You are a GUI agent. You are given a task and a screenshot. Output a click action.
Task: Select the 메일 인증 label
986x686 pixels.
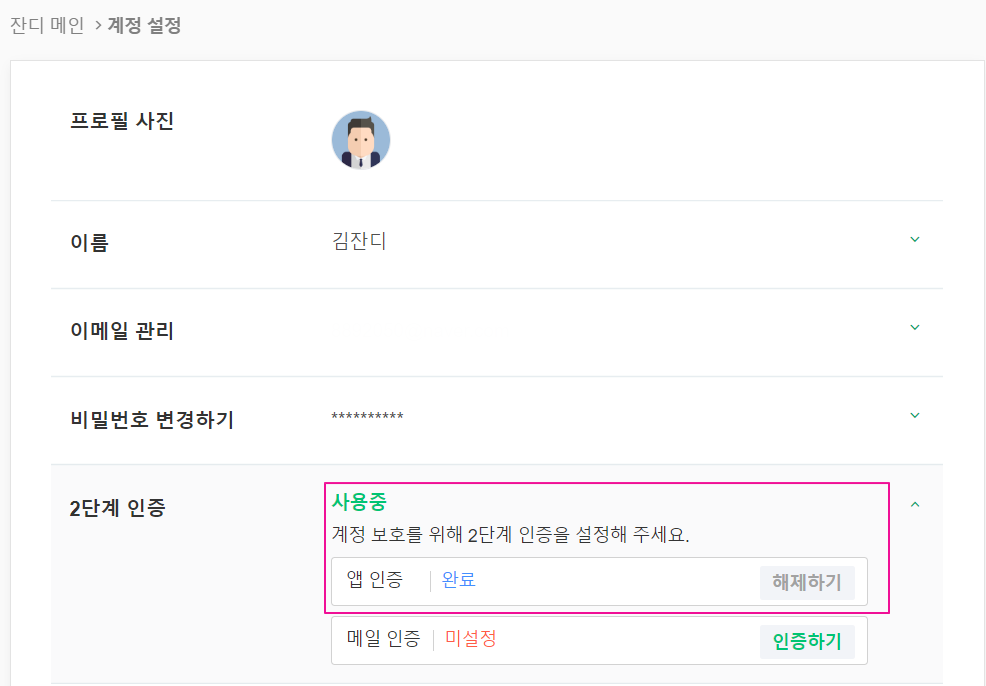tap(383, 639)
